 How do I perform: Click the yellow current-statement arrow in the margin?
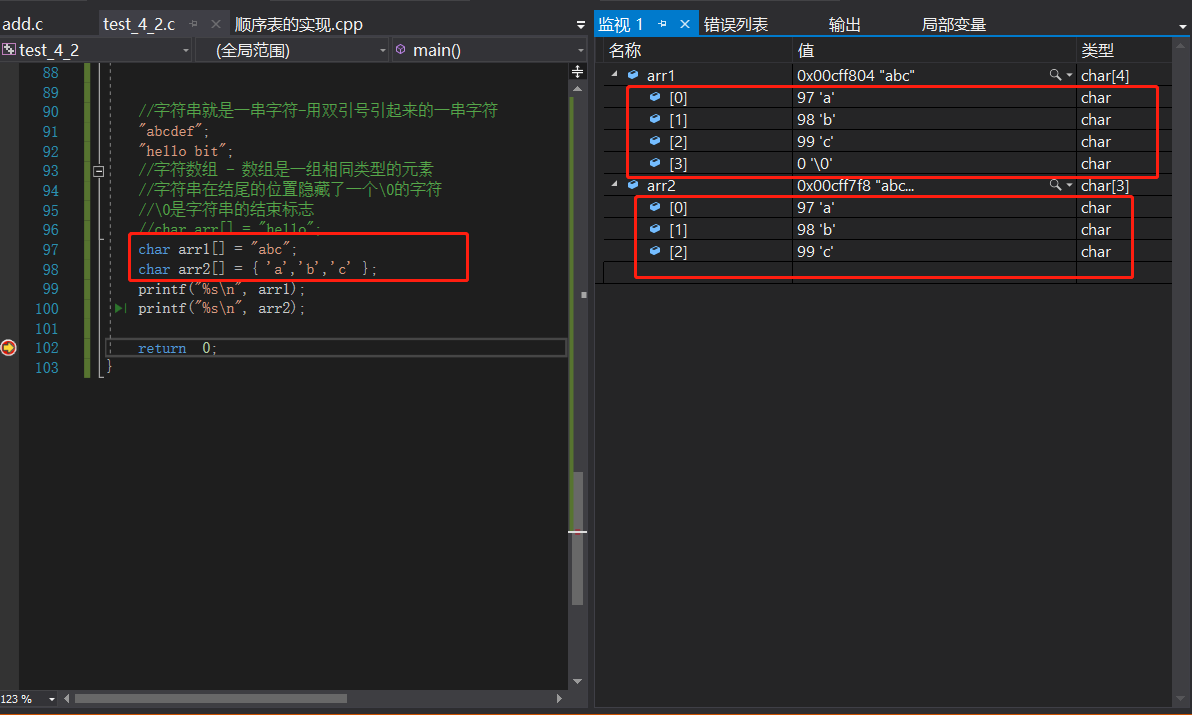8,348
